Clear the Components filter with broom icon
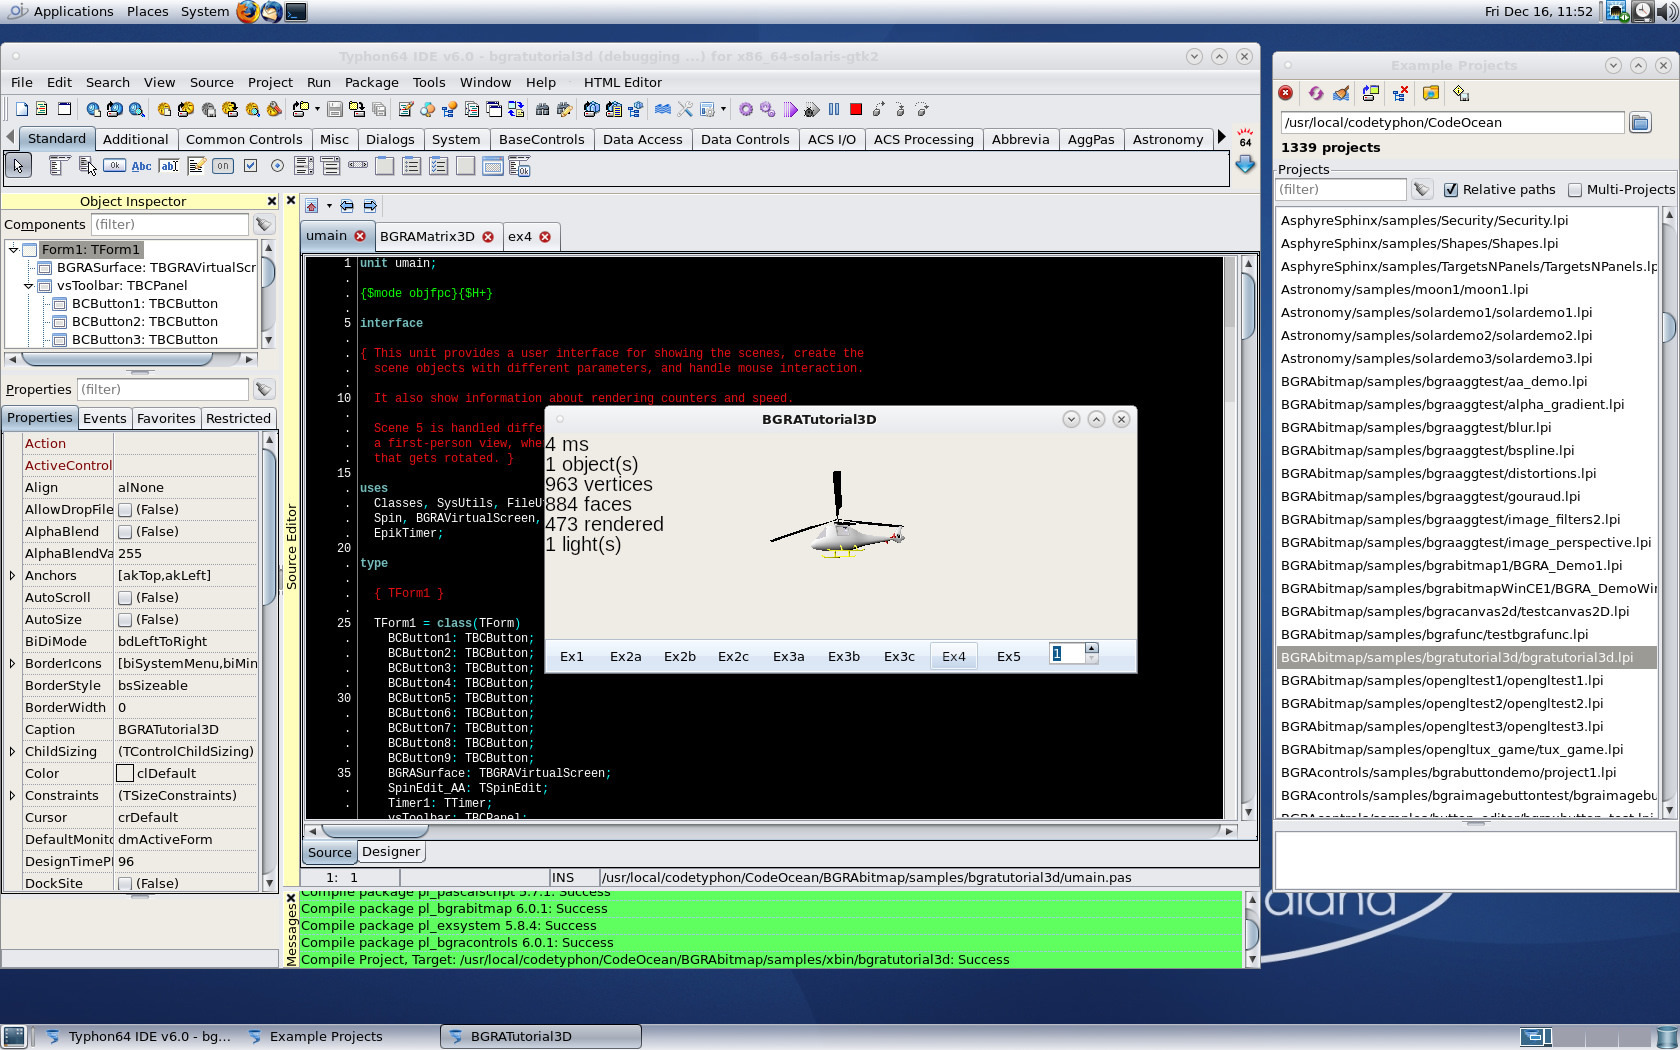The width and height of the screenshot is (1680, 1050). (263, 225)
